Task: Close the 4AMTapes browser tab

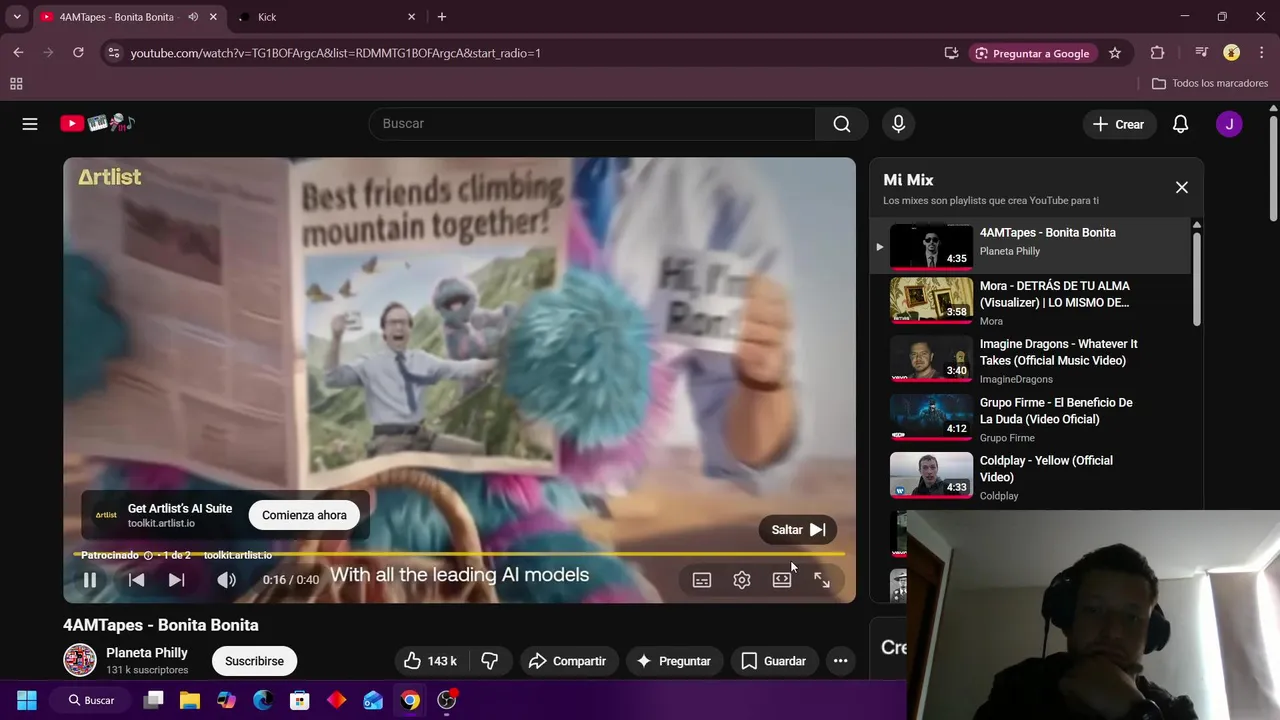Action: (213, 17)
